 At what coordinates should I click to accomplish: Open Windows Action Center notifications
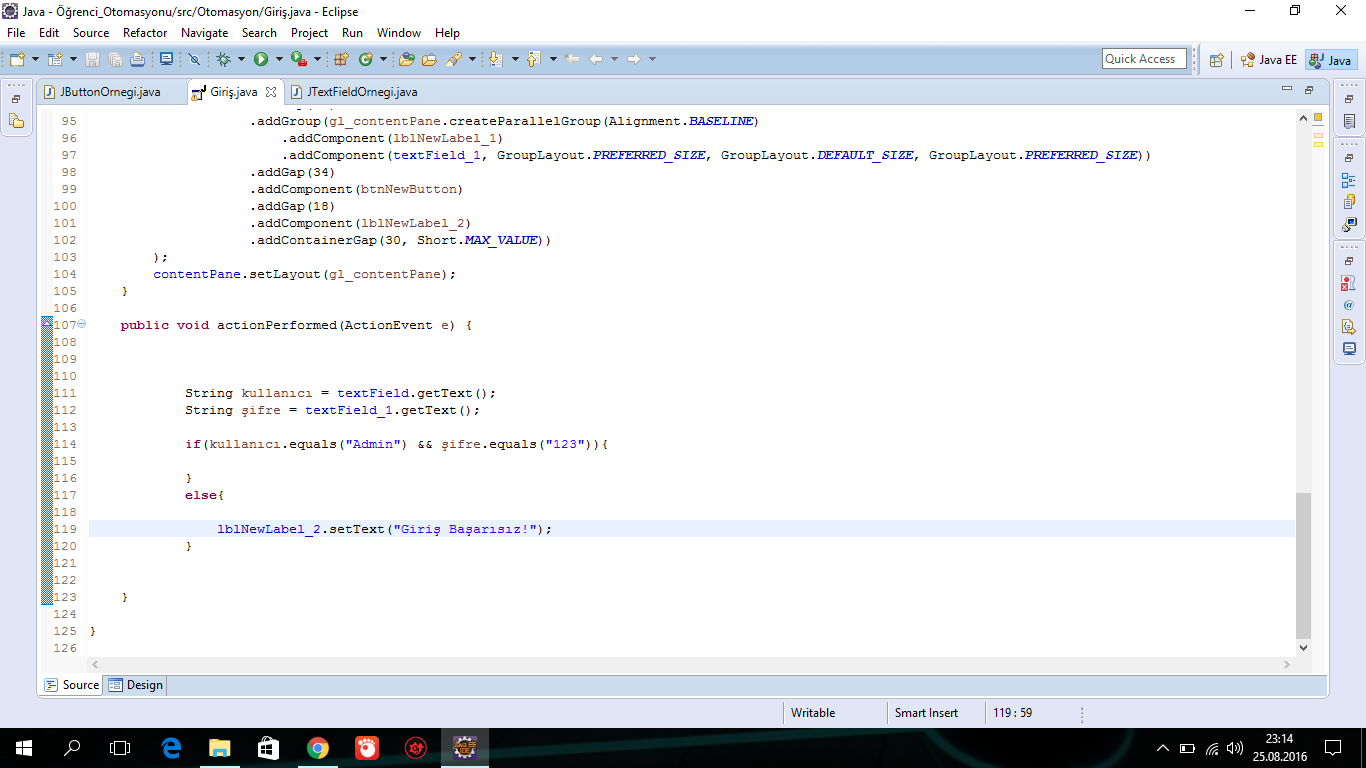(x=1333, y=747)
